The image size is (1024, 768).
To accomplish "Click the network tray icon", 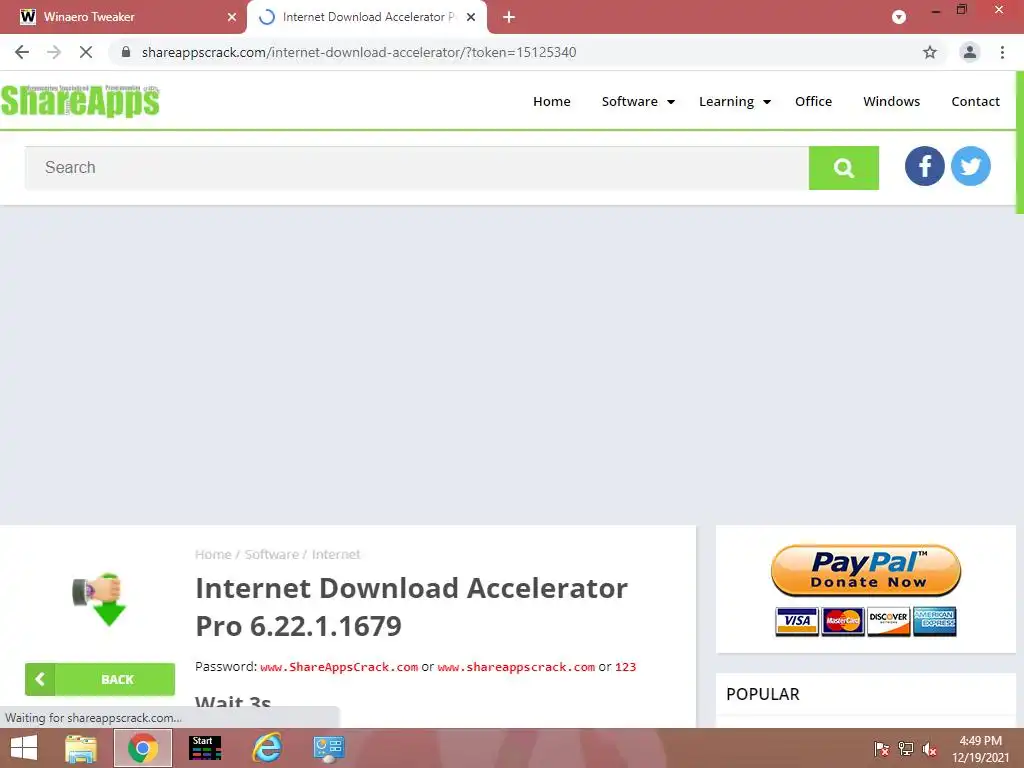I will coord(906,750).
